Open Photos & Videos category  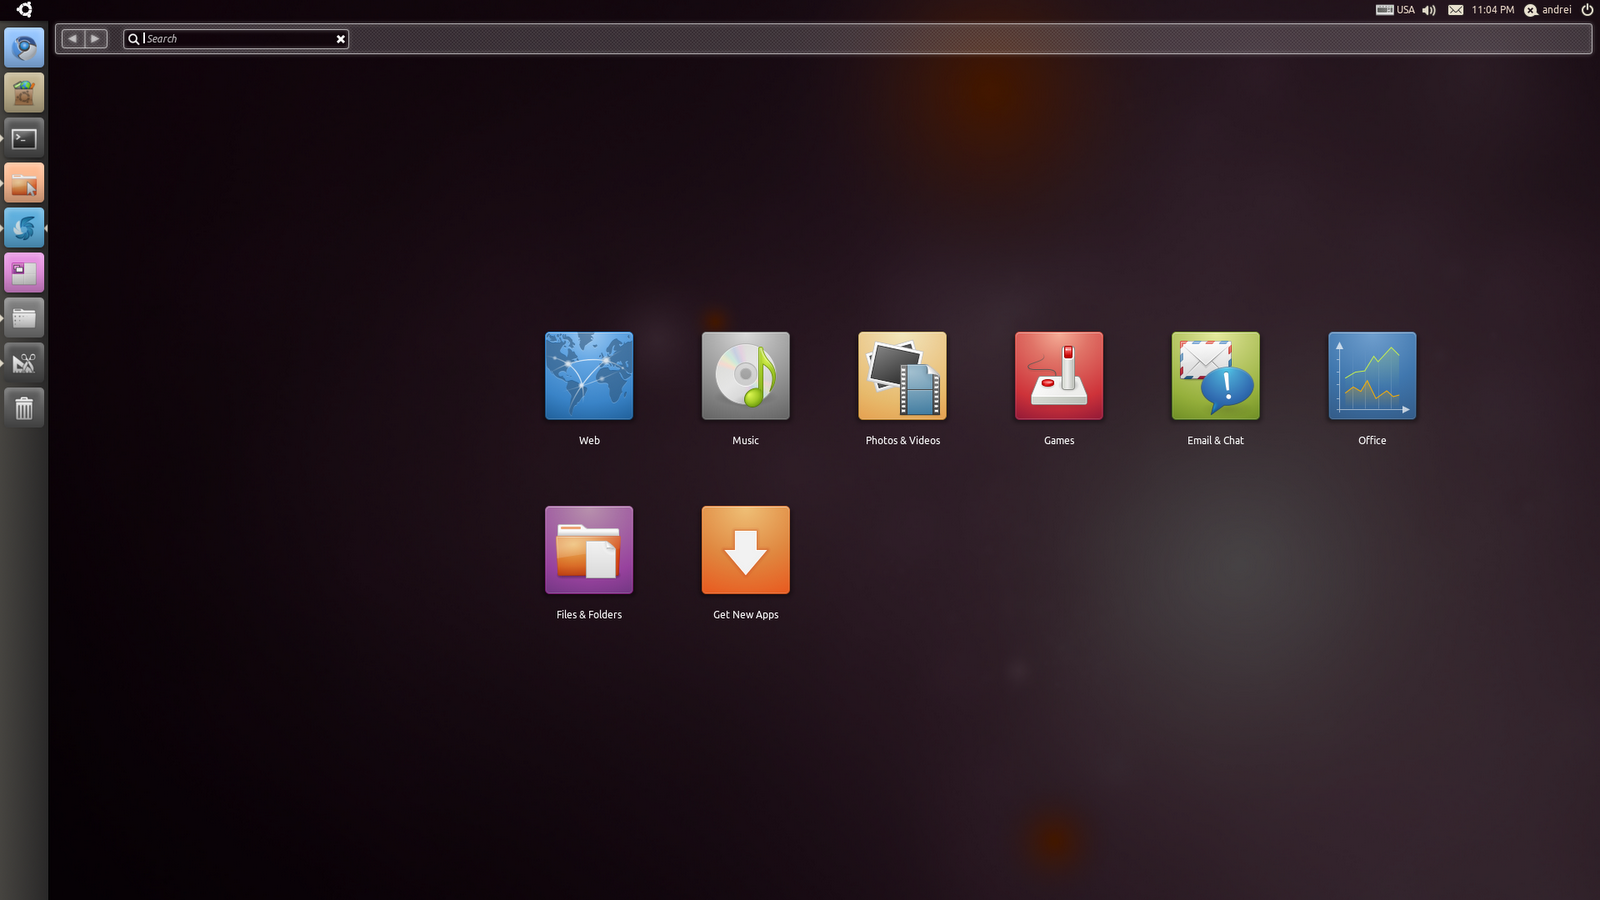point(902,376)
